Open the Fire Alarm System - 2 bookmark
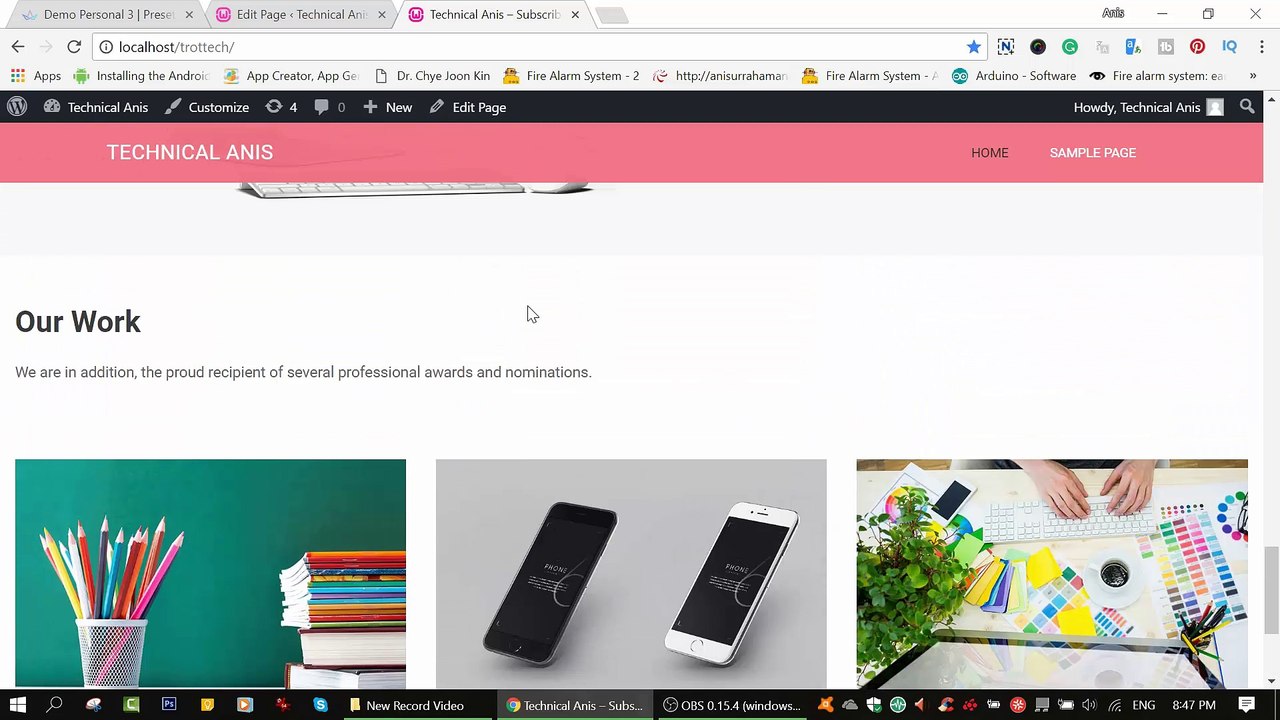Screen dimensions: 1280x720 [x=571, y=76]
